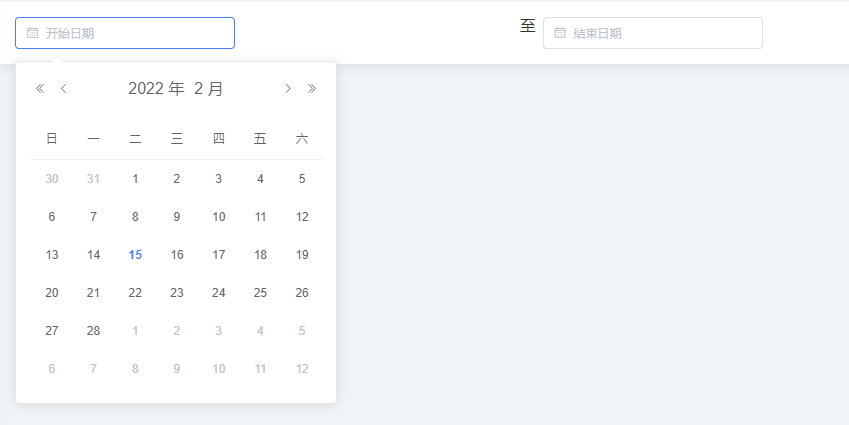Select February 10 in the calendar
Screen dimensions: 849x425
(x=219, y=217)
